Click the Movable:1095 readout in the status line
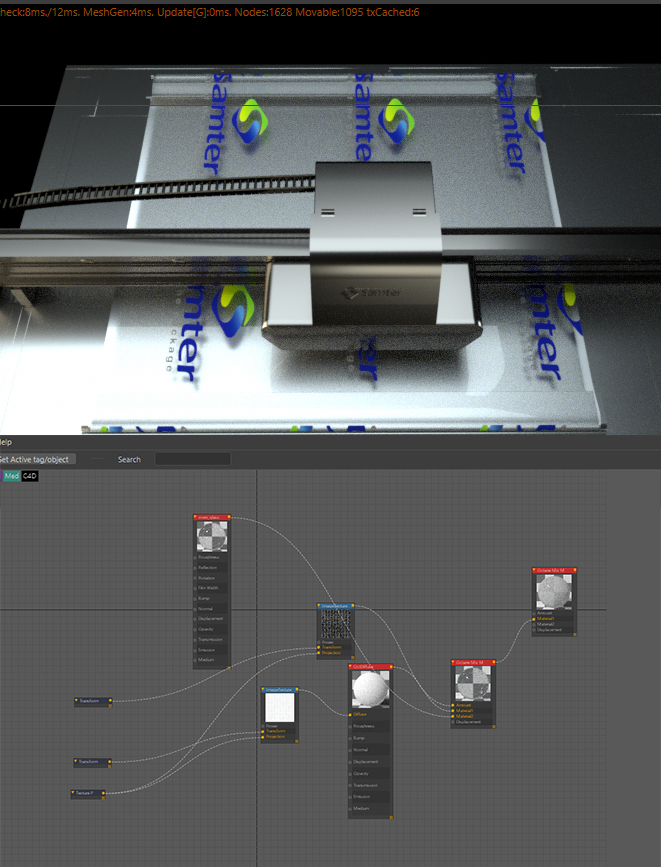661x867 pixels. (329, 12)
